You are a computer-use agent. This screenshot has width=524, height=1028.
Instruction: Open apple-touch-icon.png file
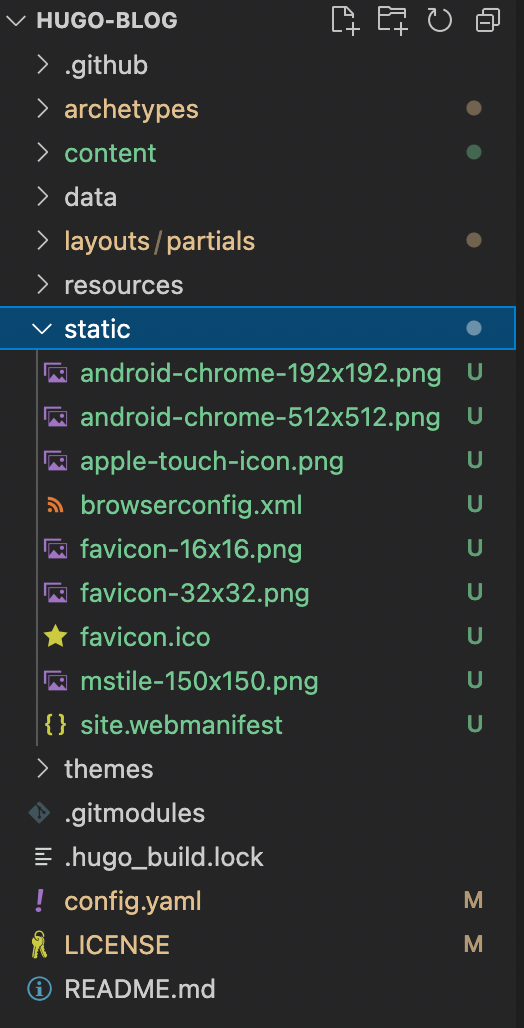(262, 461)
